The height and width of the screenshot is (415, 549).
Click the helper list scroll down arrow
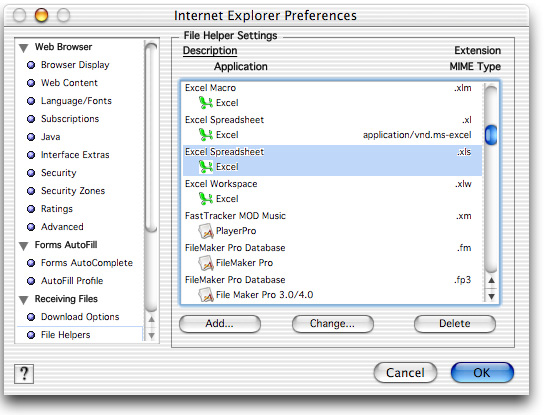click(x=491, y=297)
